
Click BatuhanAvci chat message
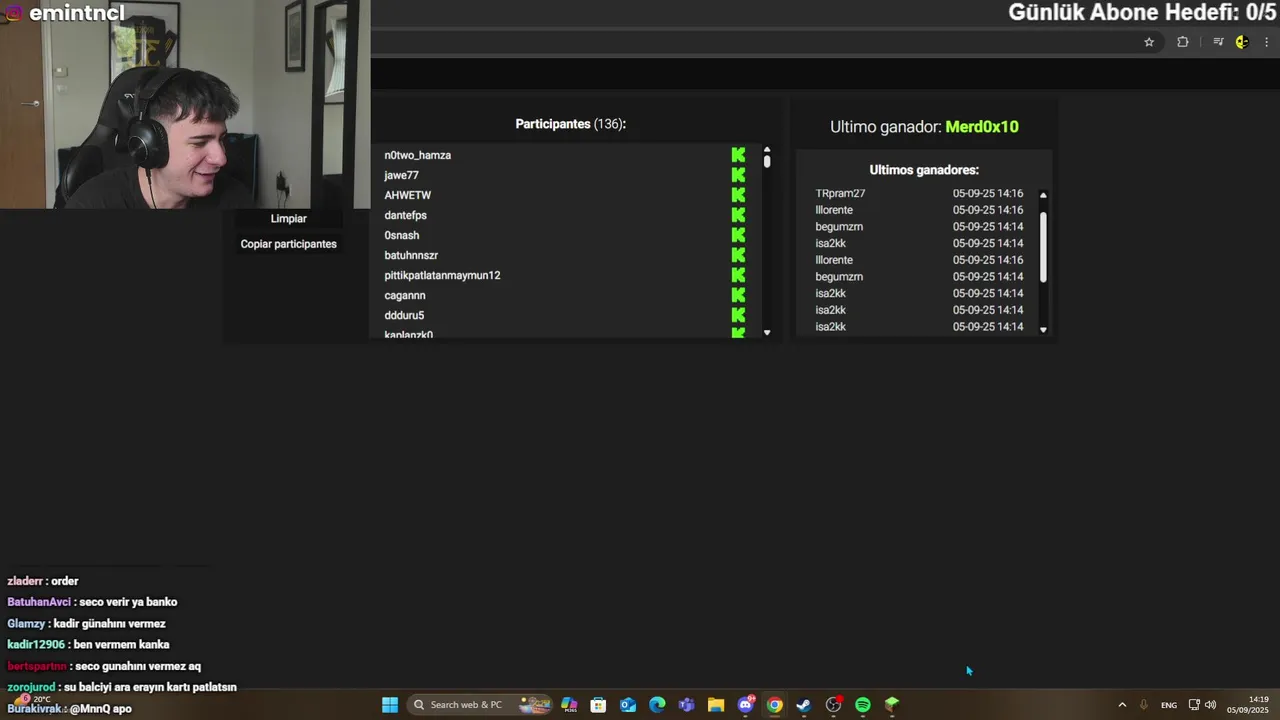pyautogui.click(x=92, y=602)
